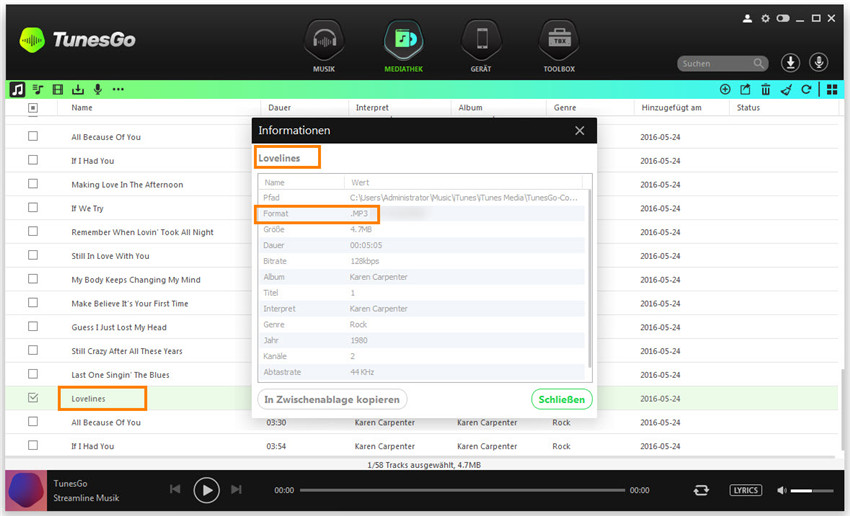This screenshot has height=516, width=850.
Task: Select the music note library icon
Action: pyautogui.click(x=17, y=89)
